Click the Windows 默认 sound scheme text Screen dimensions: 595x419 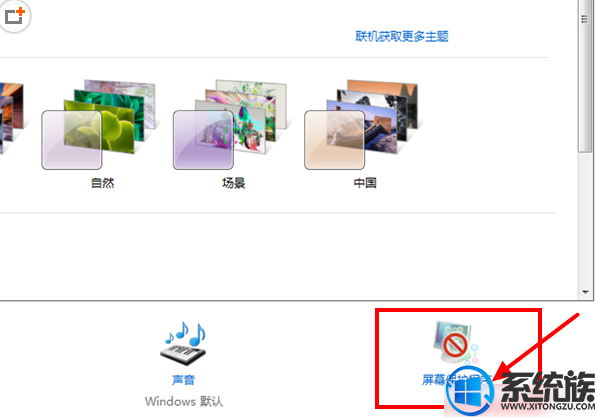184,401
